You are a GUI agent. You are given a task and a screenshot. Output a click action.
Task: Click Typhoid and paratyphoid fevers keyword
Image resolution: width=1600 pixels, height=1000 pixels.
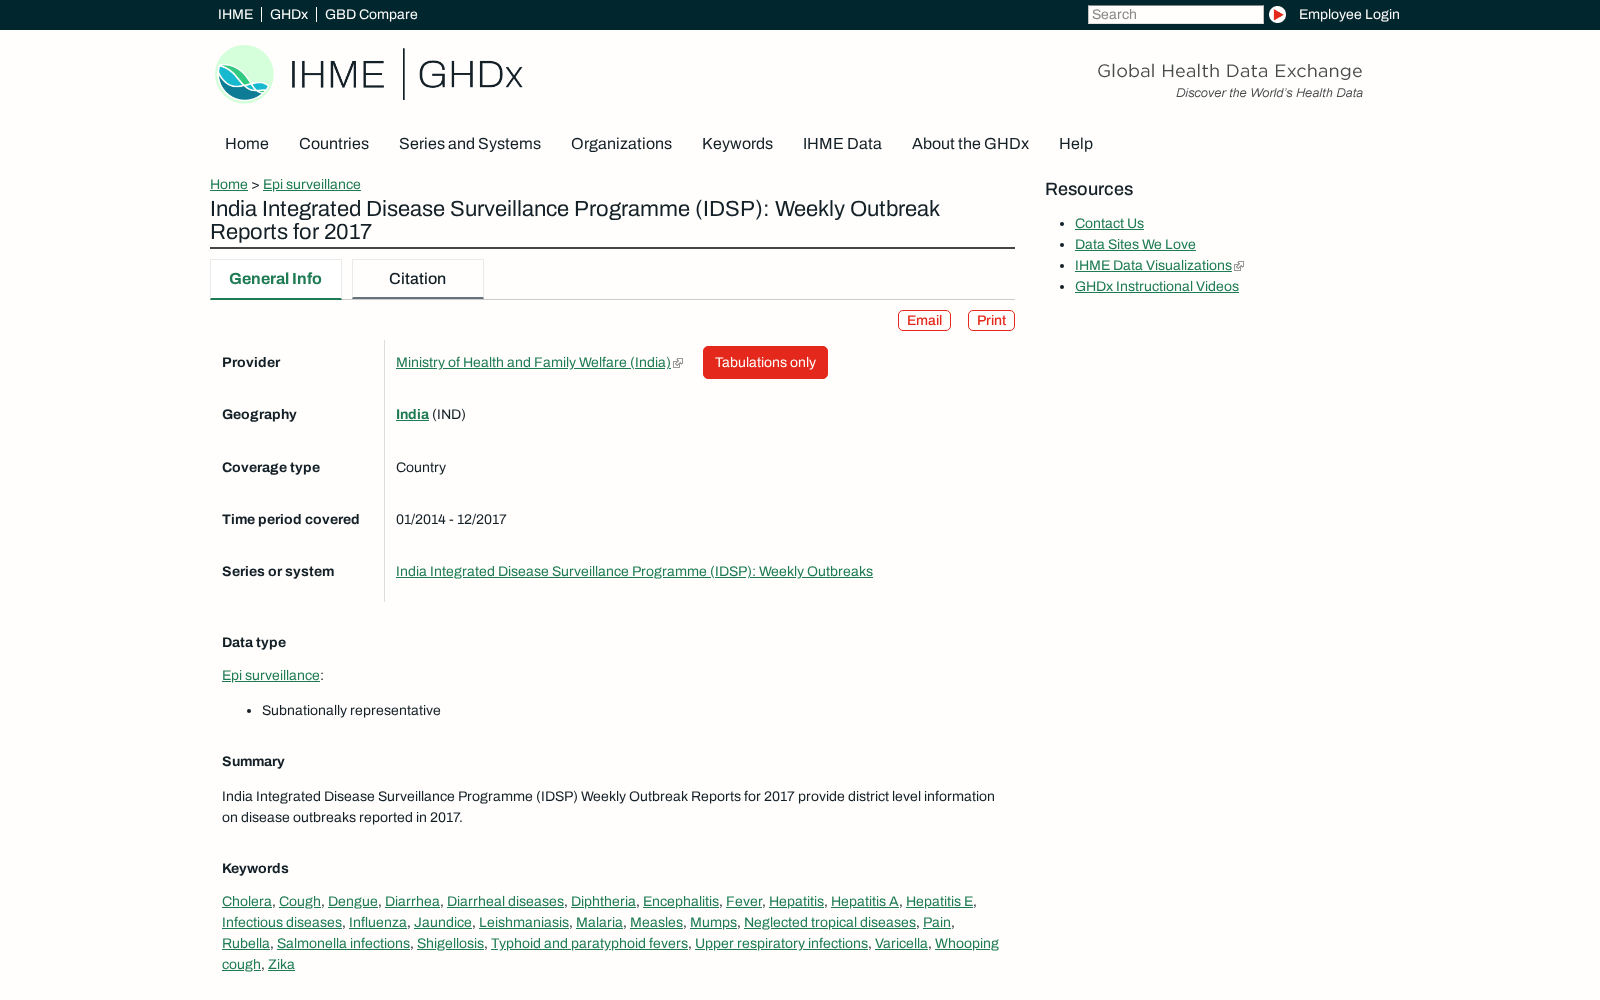click(x=589, y=943)
